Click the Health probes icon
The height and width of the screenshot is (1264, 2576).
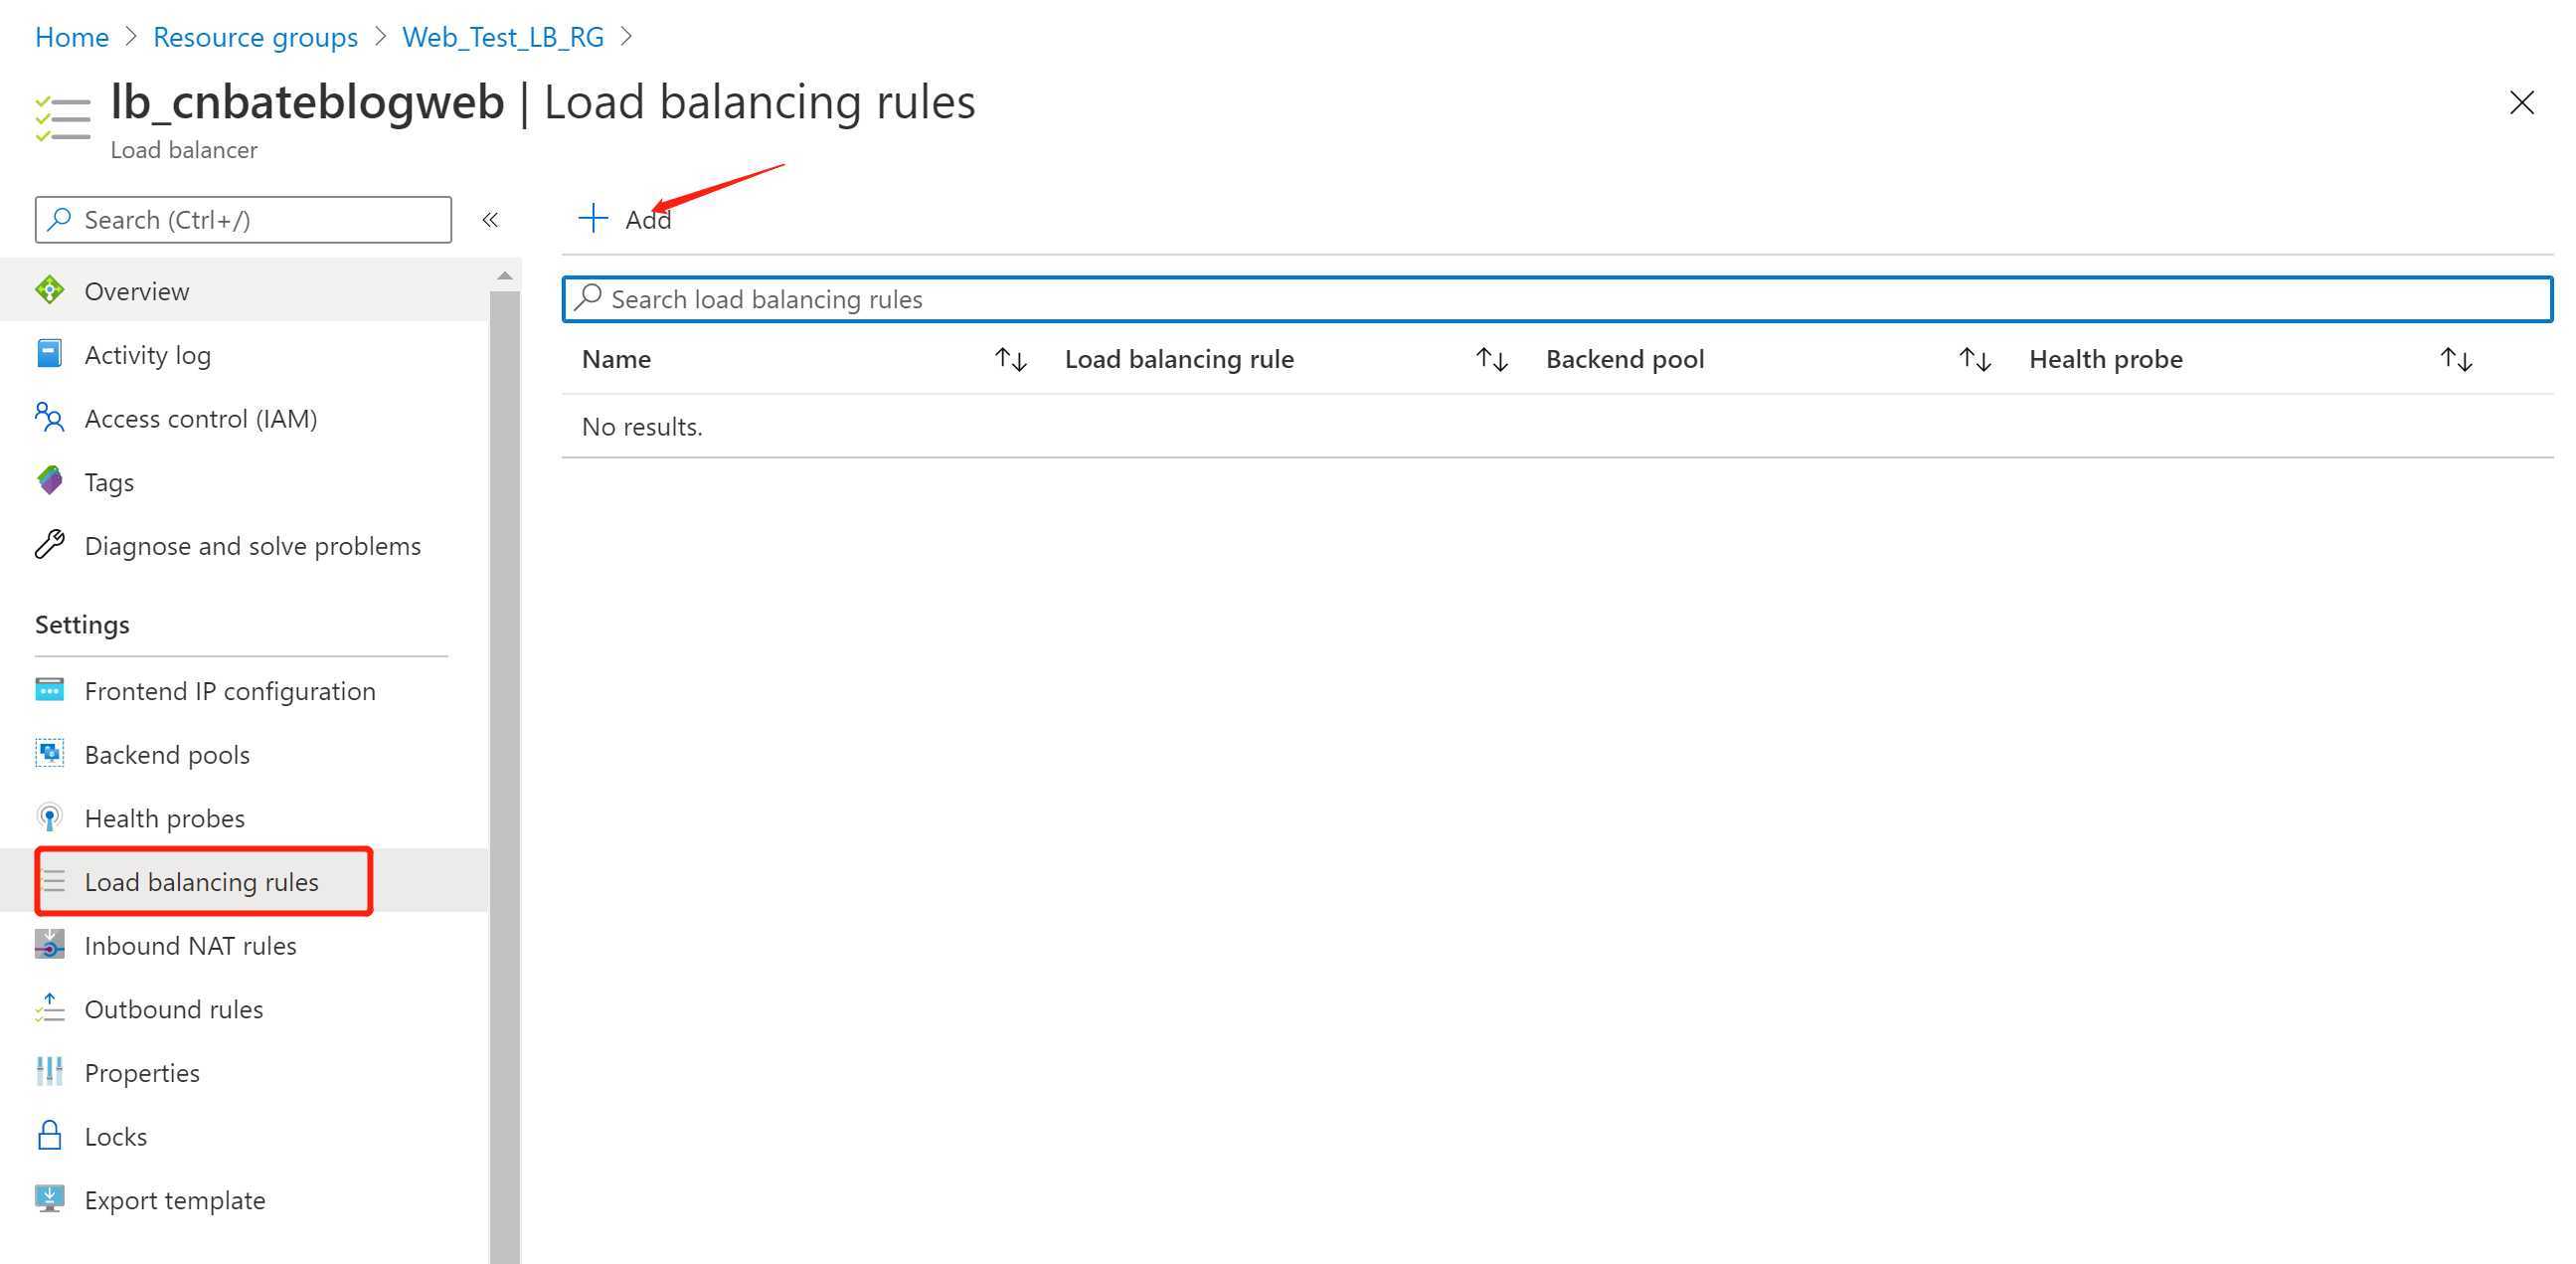[49, 817]
